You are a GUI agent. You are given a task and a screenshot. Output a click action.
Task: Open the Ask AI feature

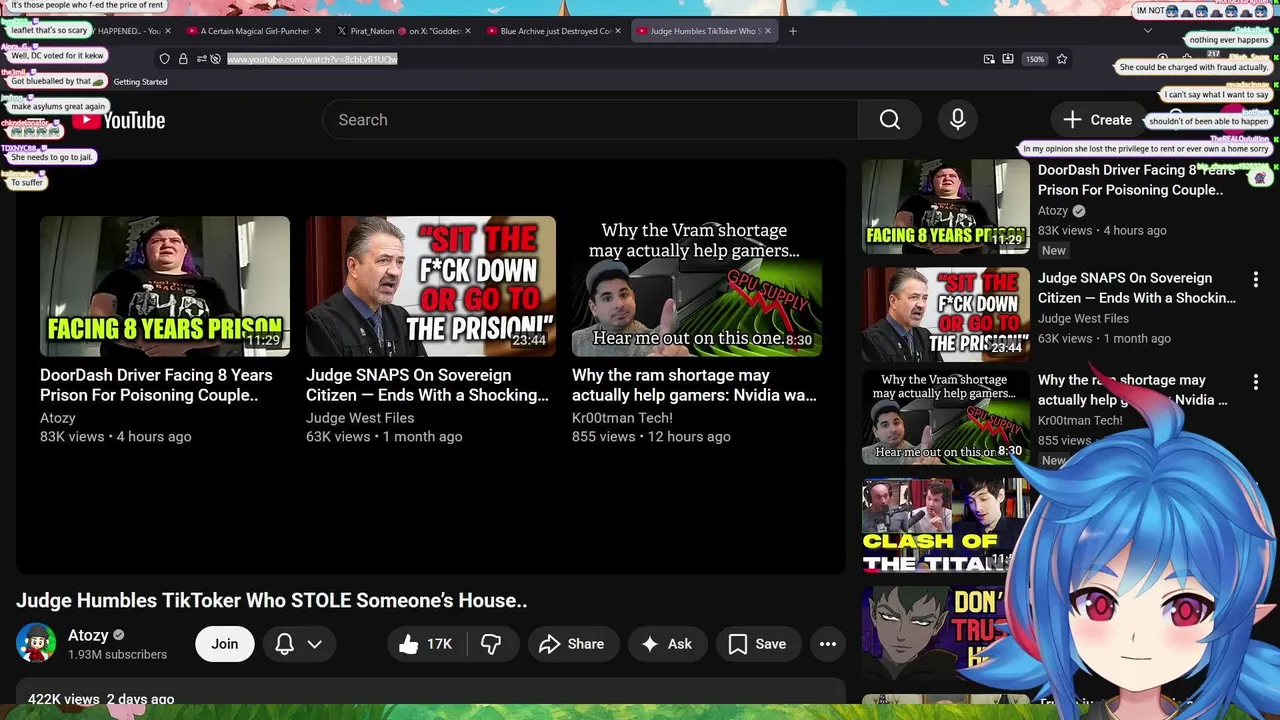click(x=667, y=645)
